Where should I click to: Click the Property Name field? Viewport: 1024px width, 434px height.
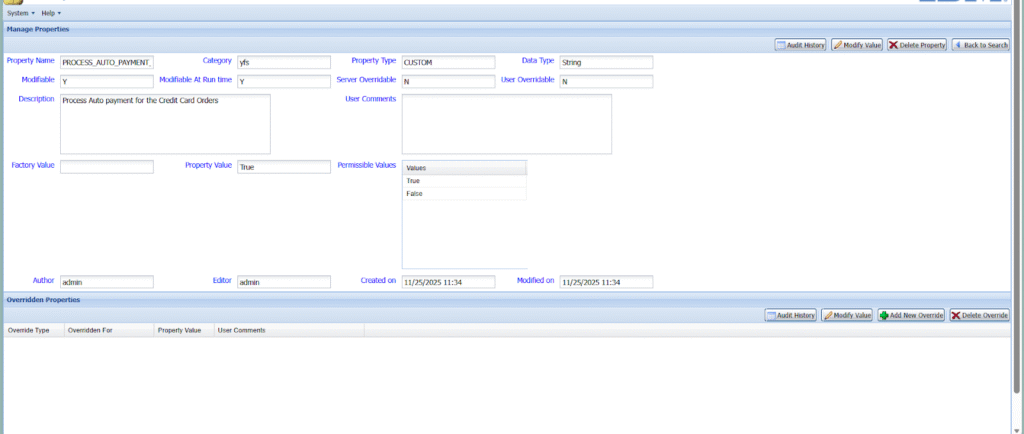(107, 62)
